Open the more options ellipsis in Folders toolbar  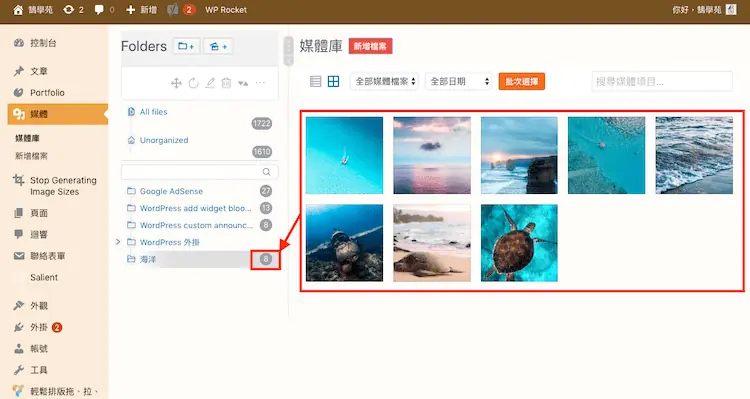(x=260, y=83)
